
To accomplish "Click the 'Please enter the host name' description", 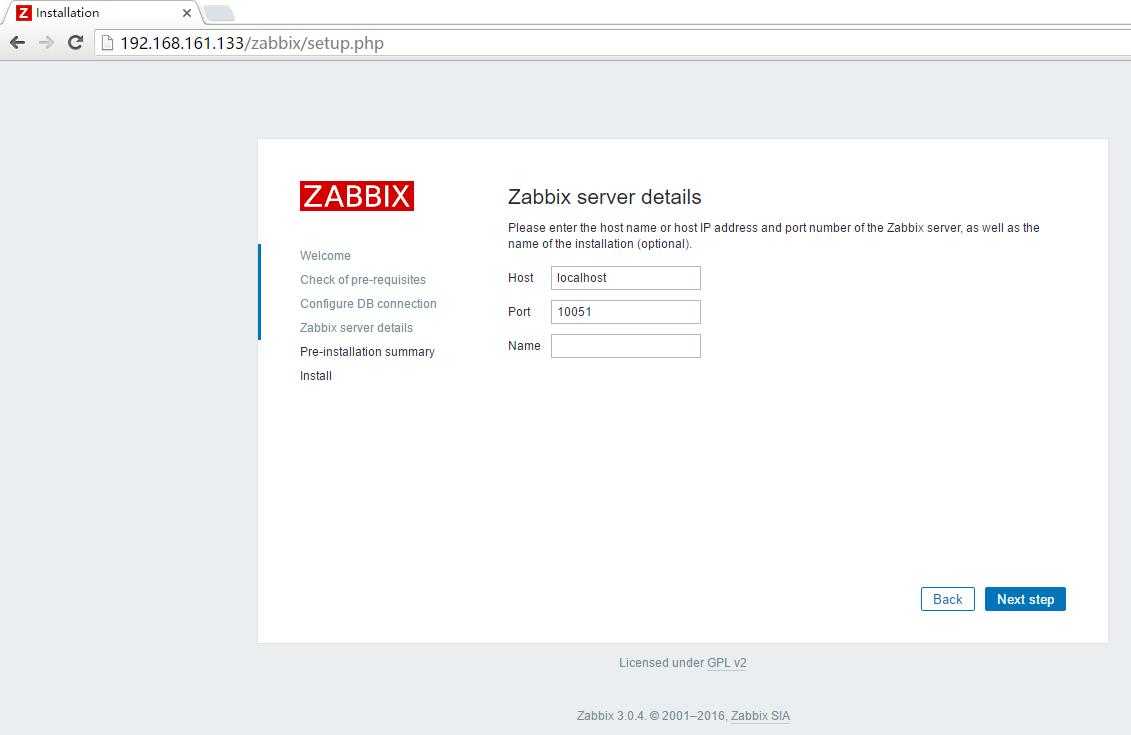I will [x=773, y=236].
